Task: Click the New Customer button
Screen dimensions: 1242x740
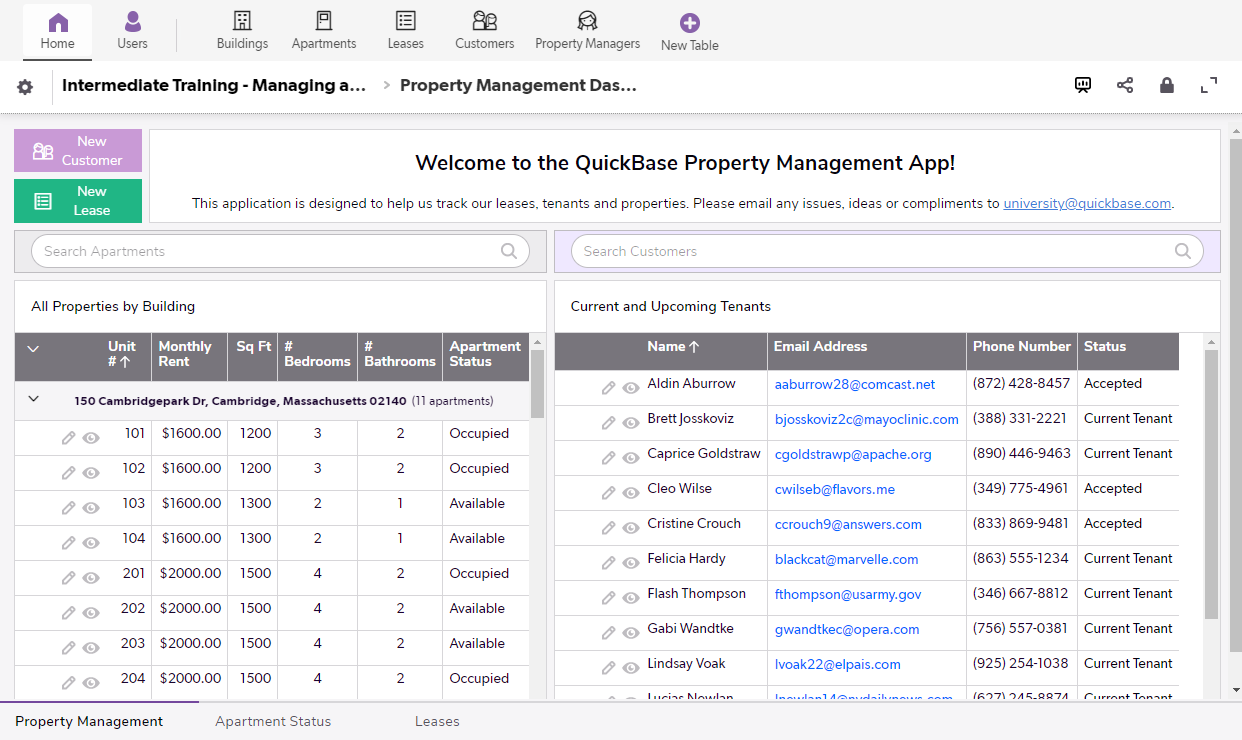Action: pos(78,151)
